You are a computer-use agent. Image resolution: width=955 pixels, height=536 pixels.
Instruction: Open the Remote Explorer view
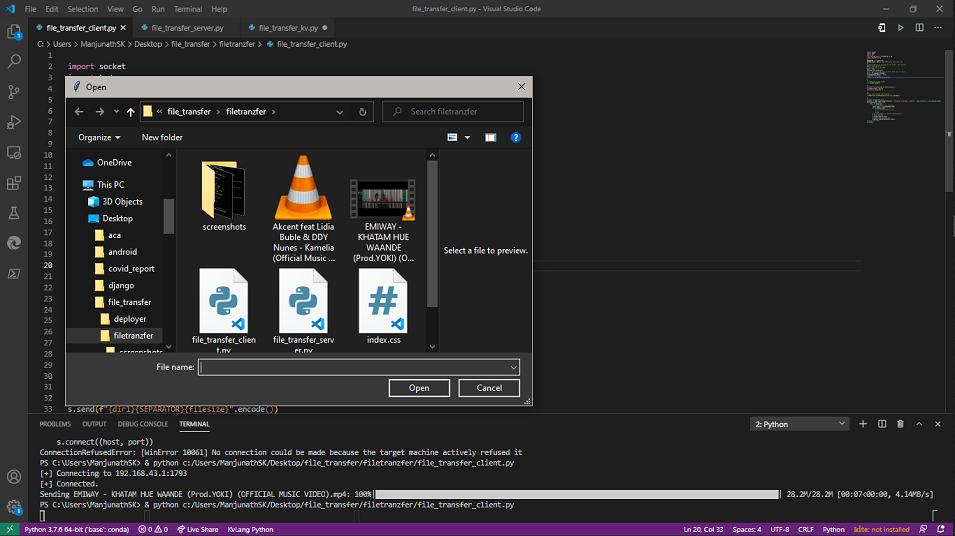click(x=14, y=152)
